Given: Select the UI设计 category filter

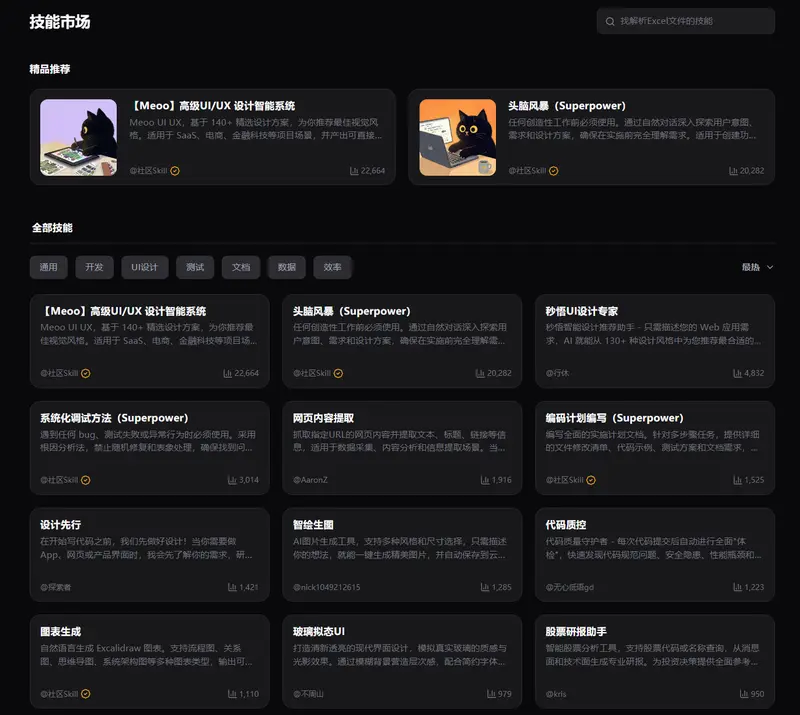Looking at the screenshot, I should [x=145, y=267].
